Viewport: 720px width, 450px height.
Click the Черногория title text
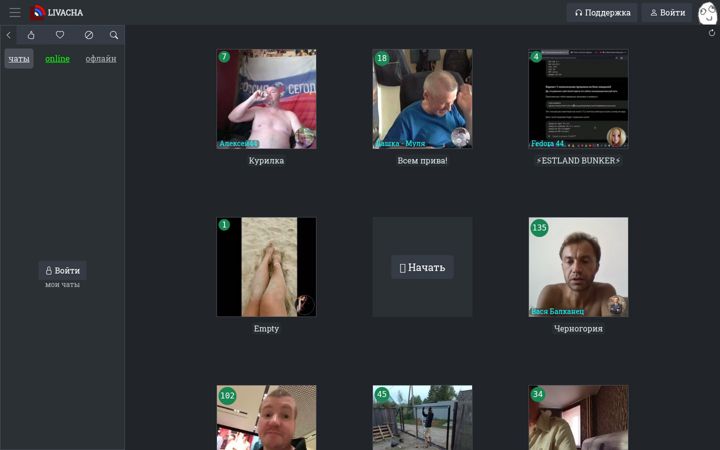[x=579, y=329]
